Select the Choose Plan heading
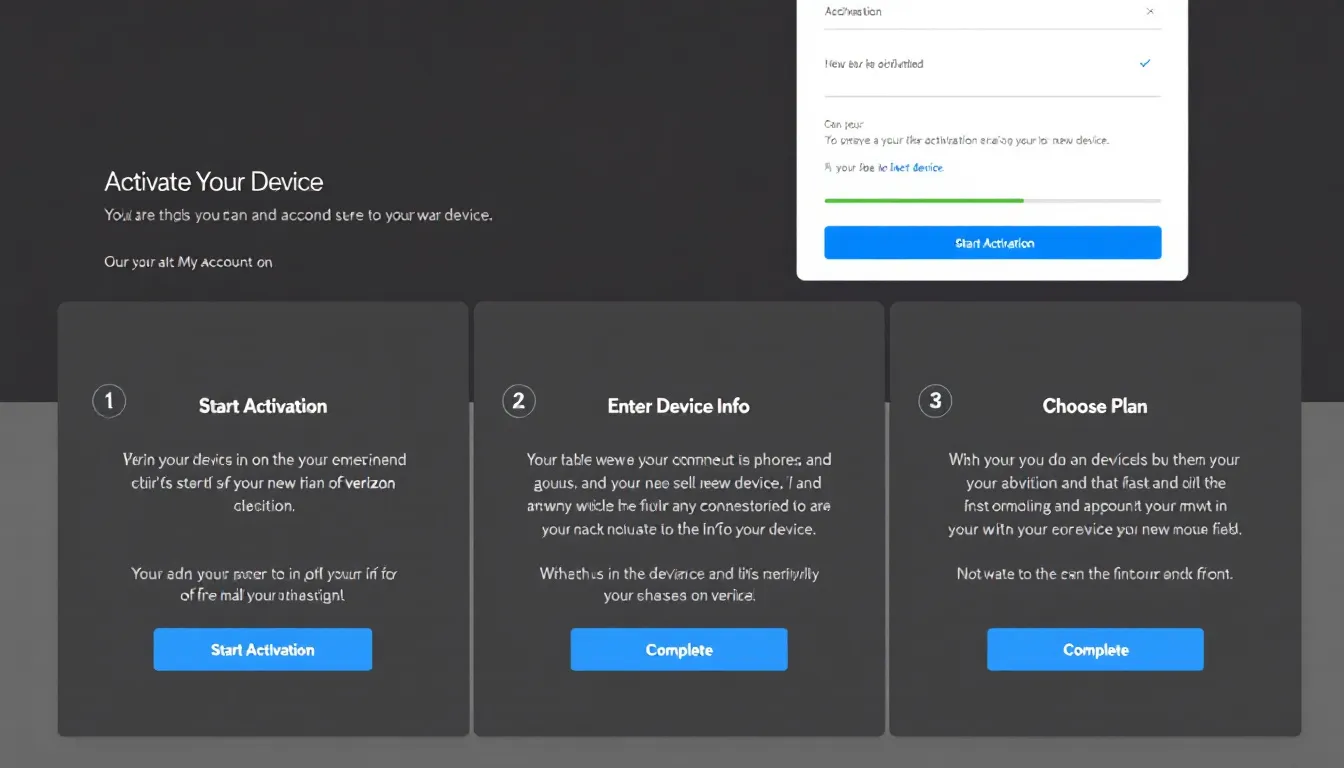Screen dimensions: 1344x768 coord(1095,406)
